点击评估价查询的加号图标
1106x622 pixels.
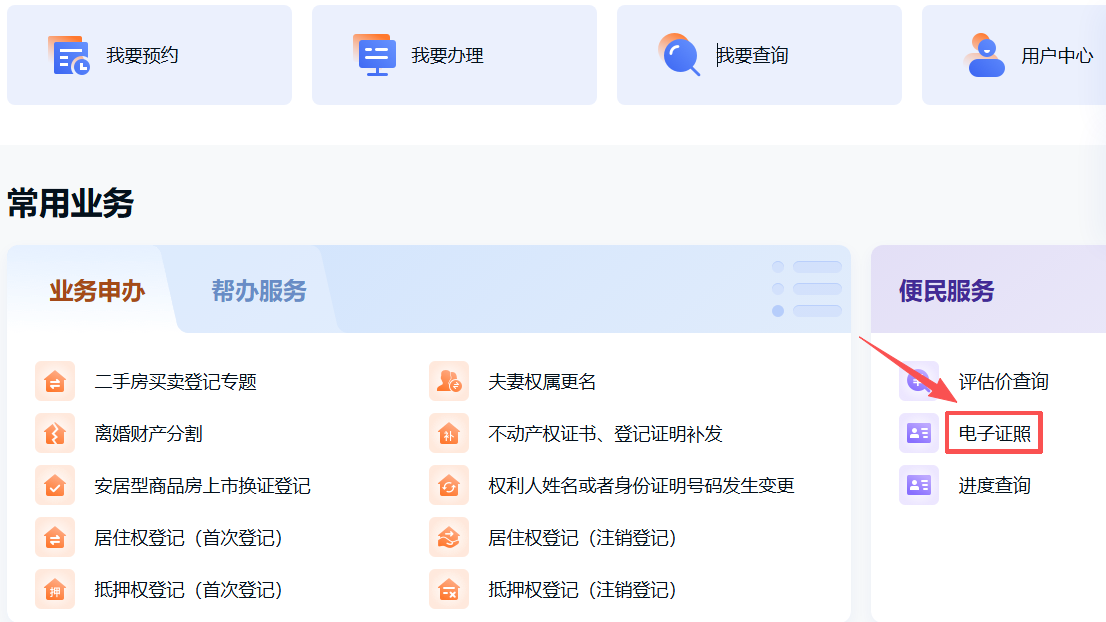point(918,381)
